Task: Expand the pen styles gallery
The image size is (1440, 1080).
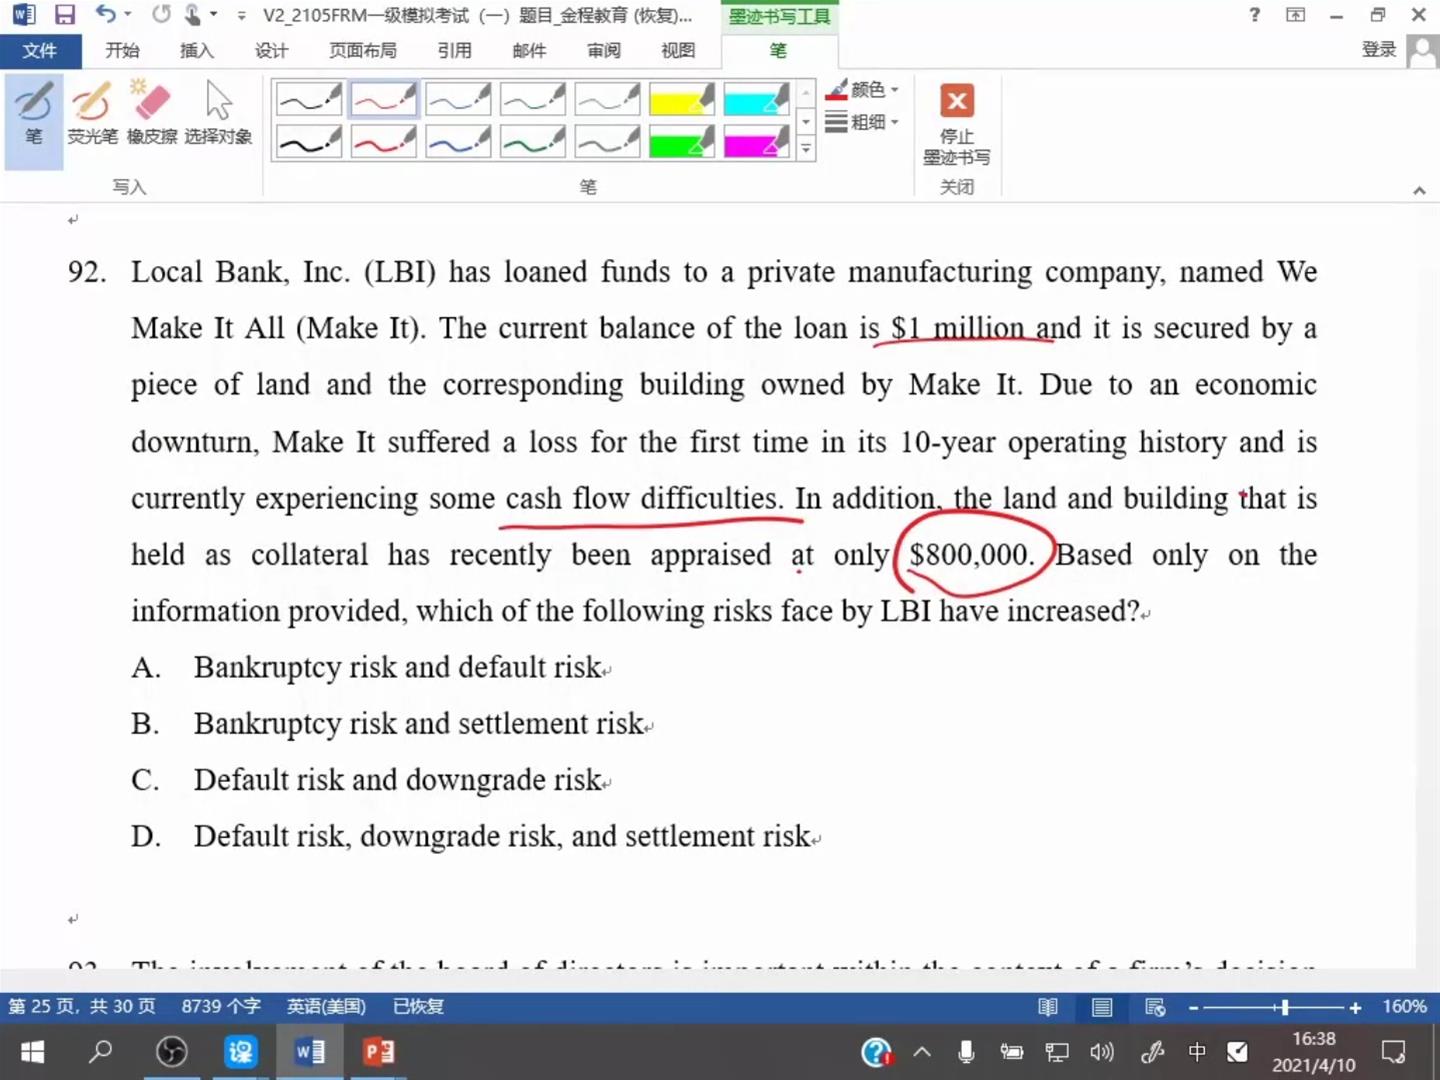Action: (806, 150)
